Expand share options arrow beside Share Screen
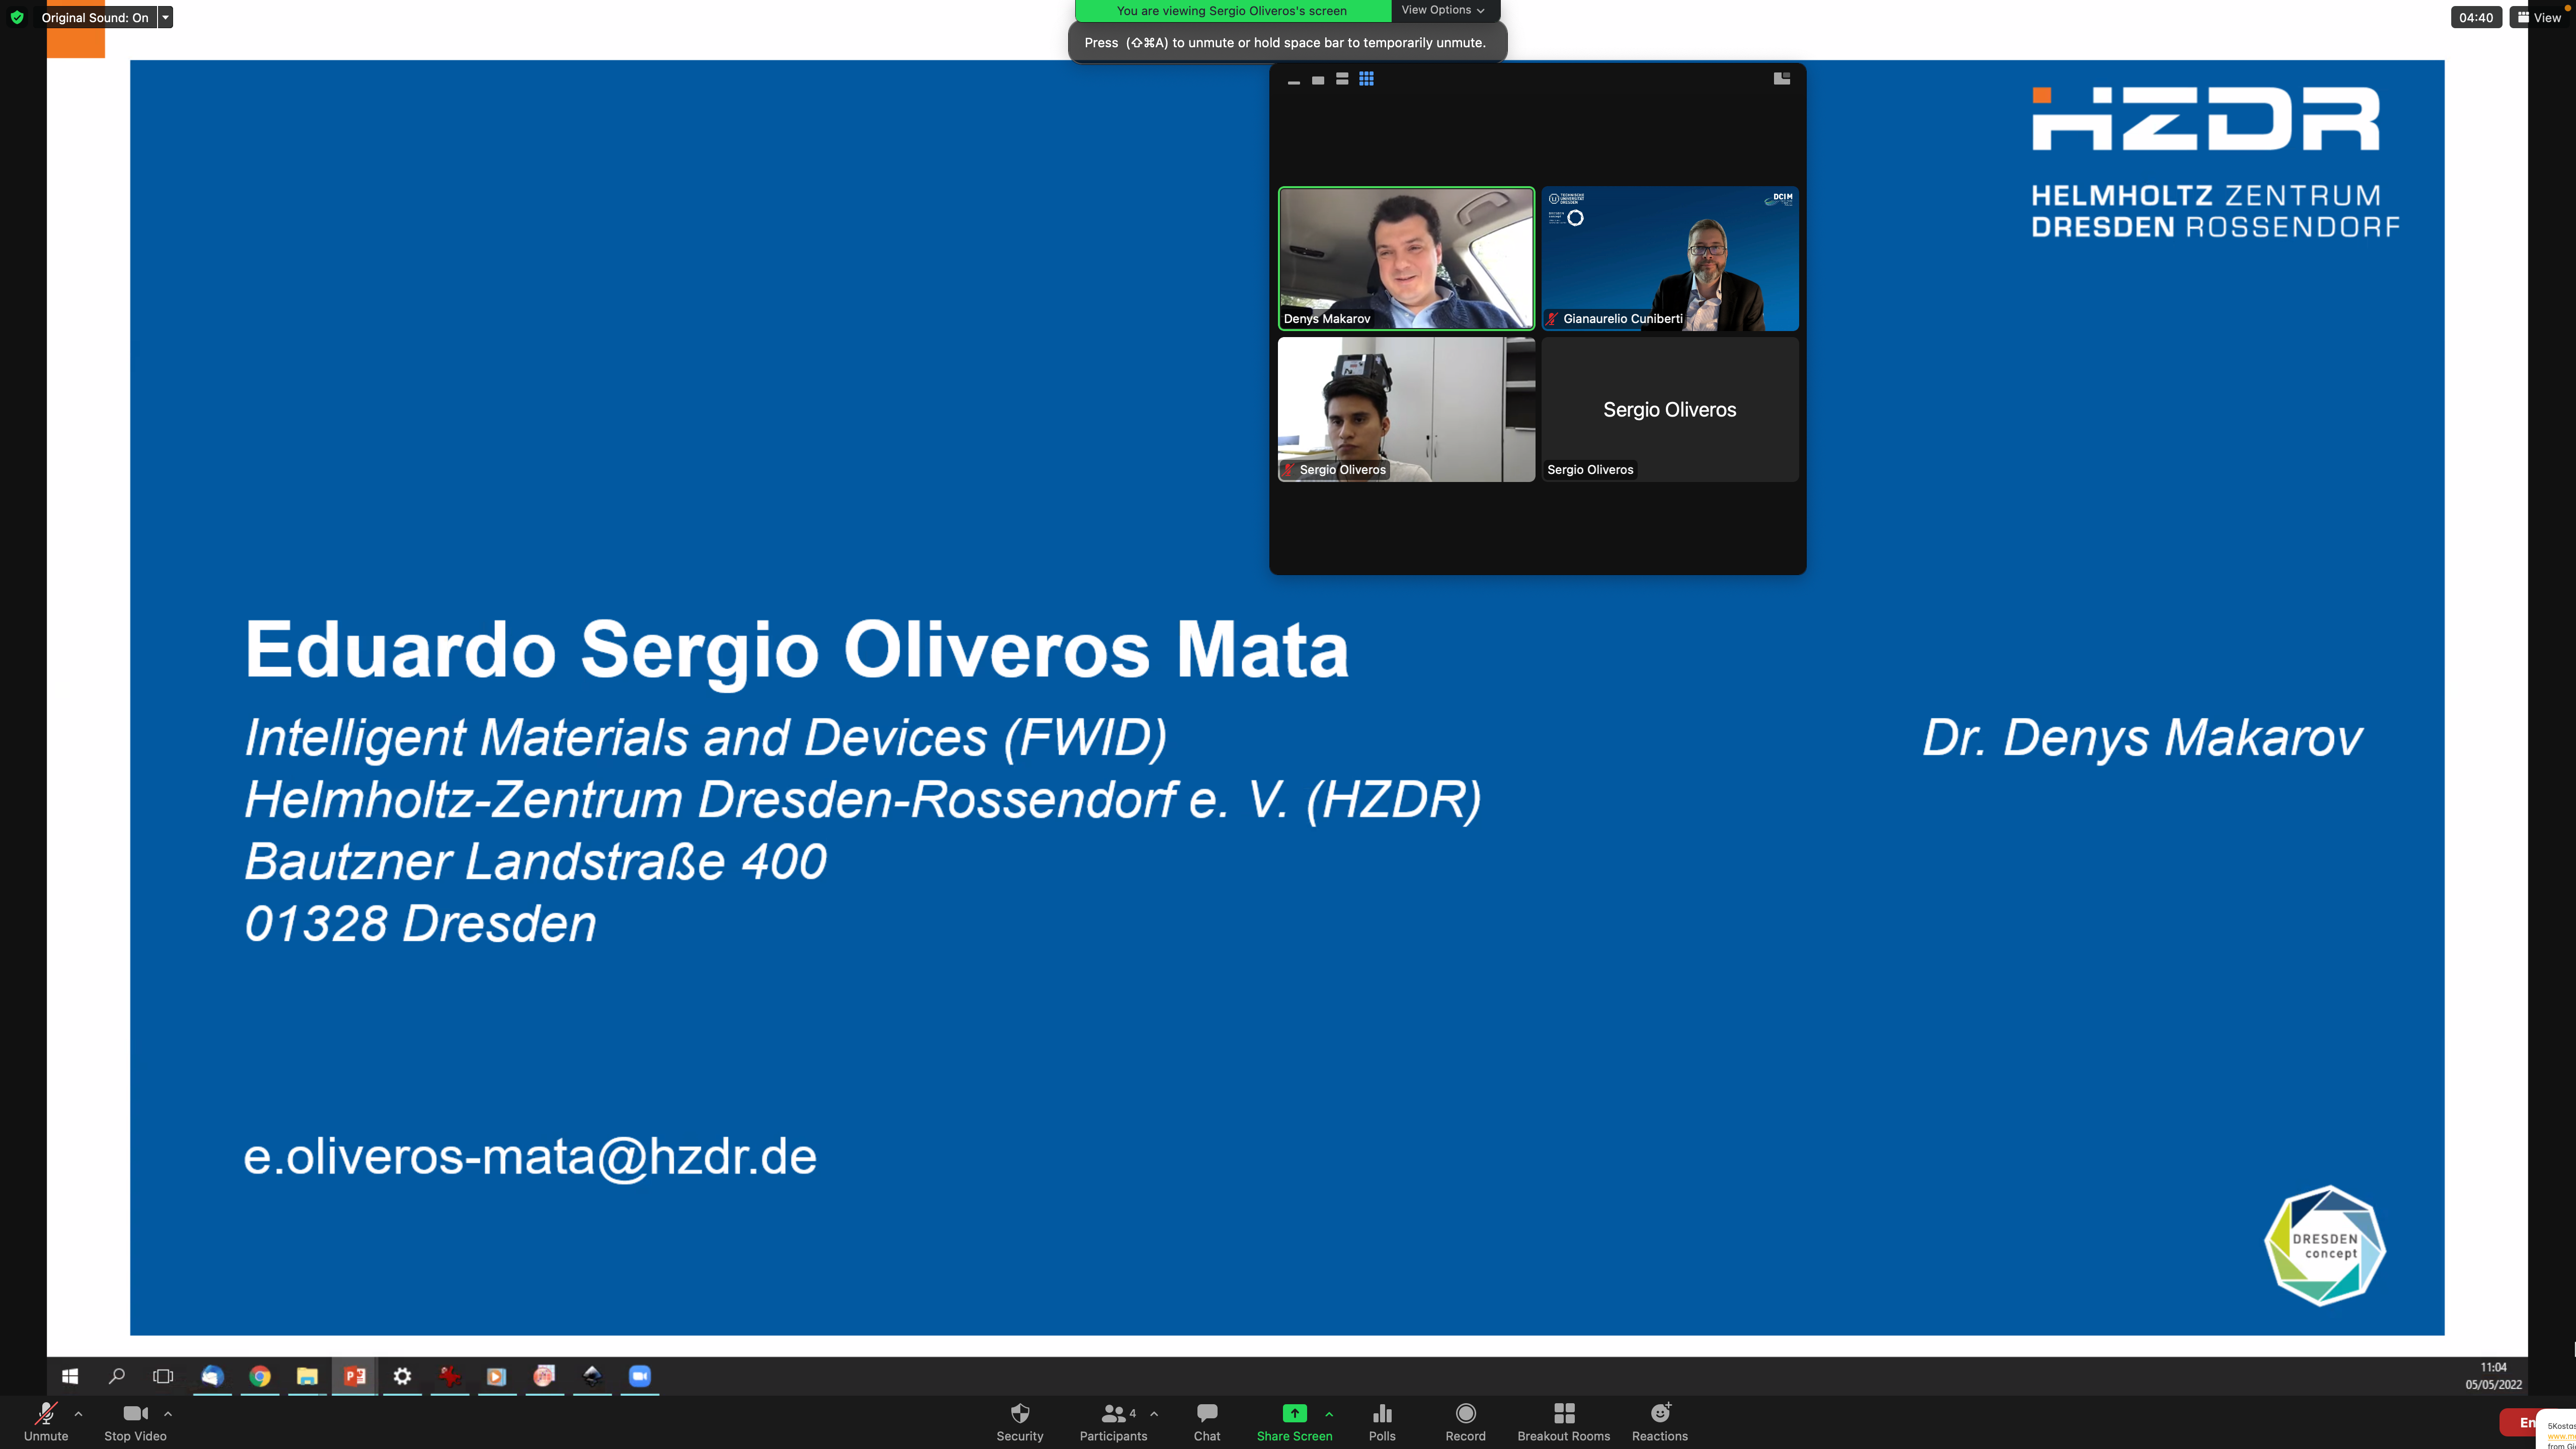 point(1329,1414)
